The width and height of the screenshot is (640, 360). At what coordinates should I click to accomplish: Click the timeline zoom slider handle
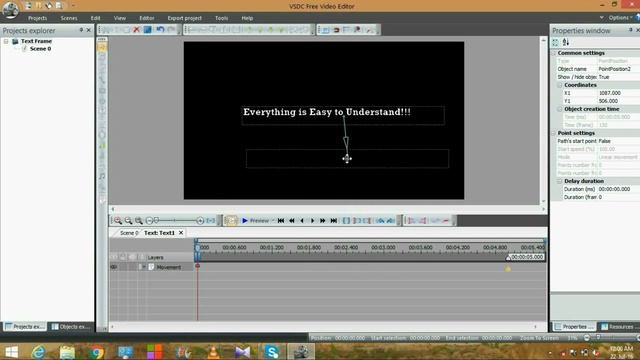(156, 220)
